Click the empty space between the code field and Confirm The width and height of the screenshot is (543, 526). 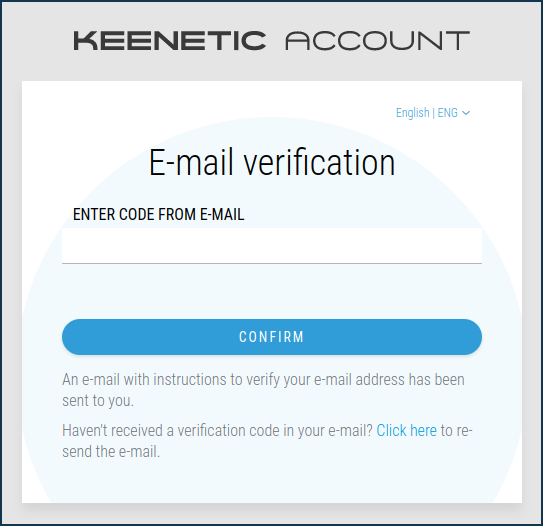pyautogui.click(x=272, y=292)
